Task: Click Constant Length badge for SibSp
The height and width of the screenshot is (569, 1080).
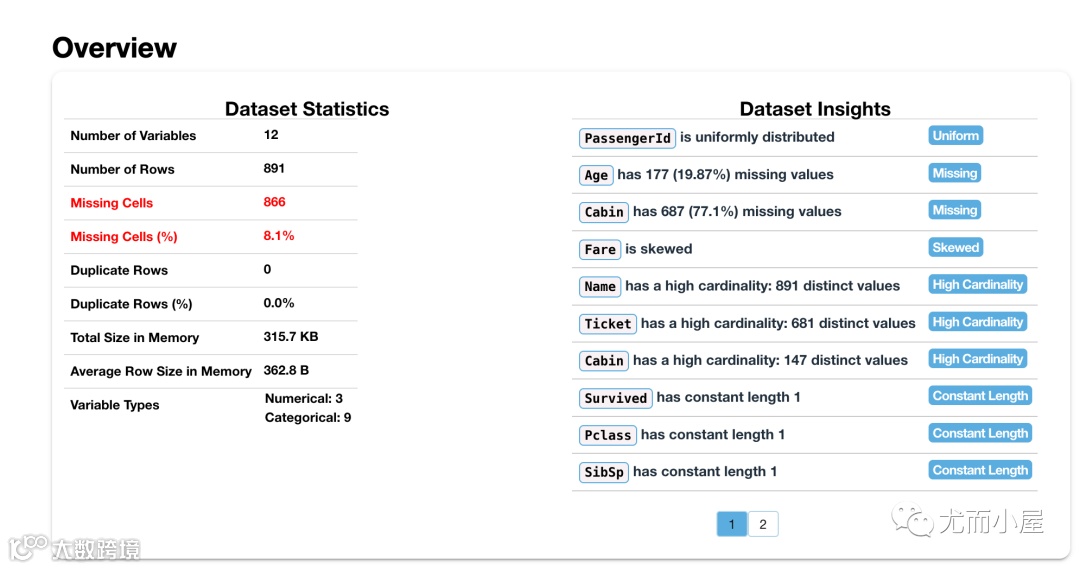Action: coord(980,470)
